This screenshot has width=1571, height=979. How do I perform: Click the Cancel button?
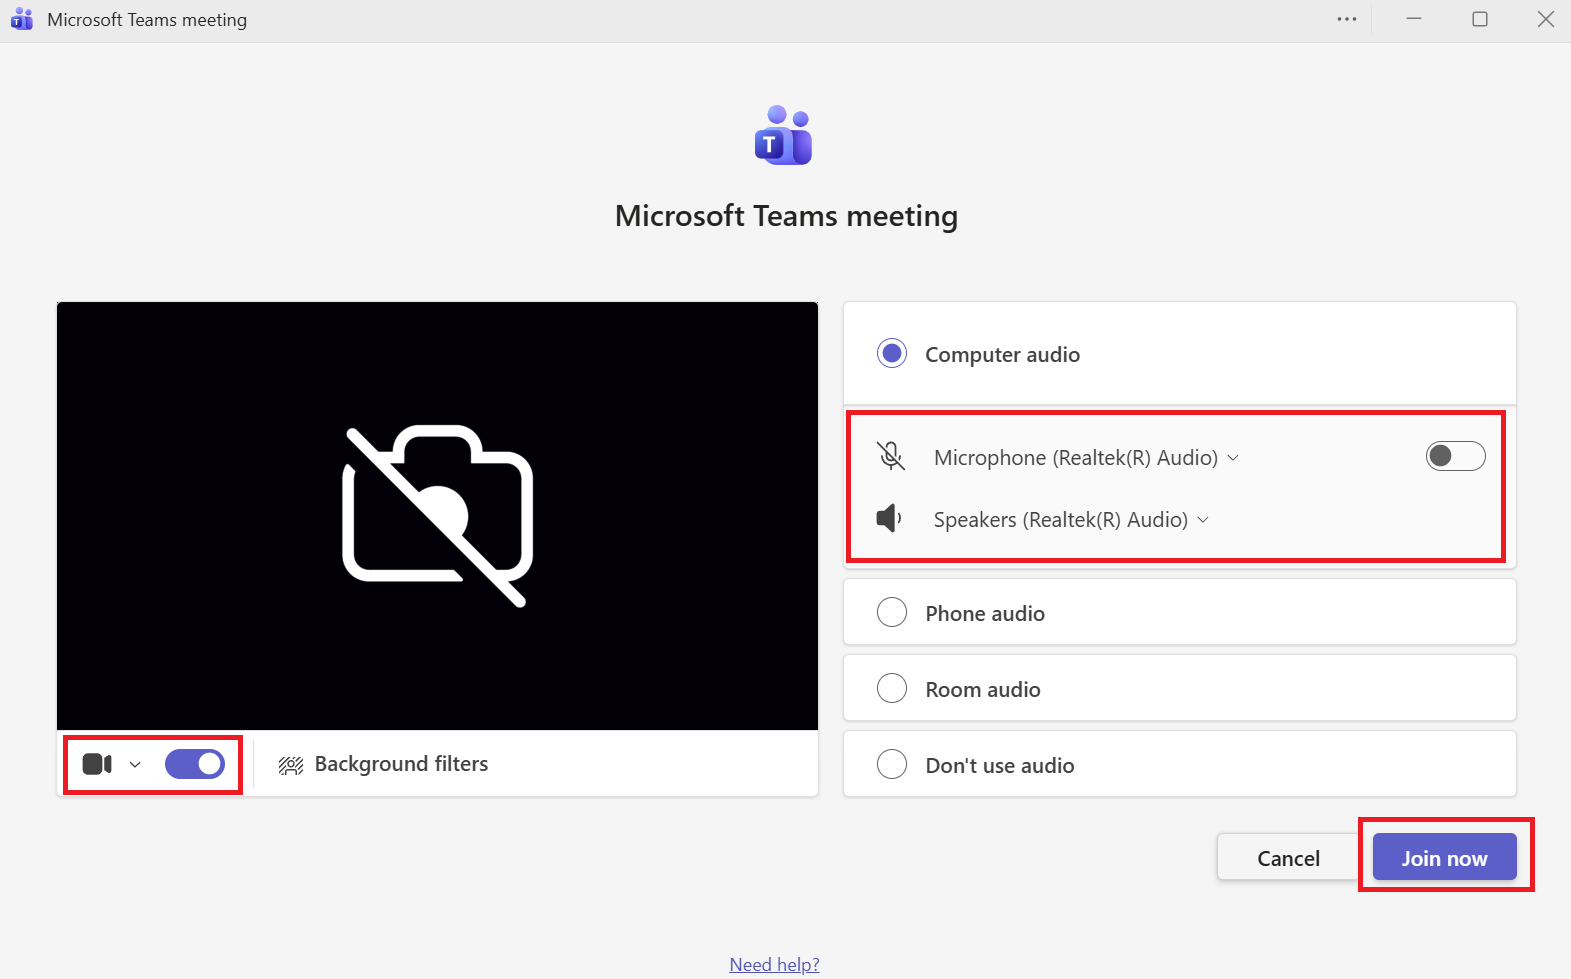1288,858
